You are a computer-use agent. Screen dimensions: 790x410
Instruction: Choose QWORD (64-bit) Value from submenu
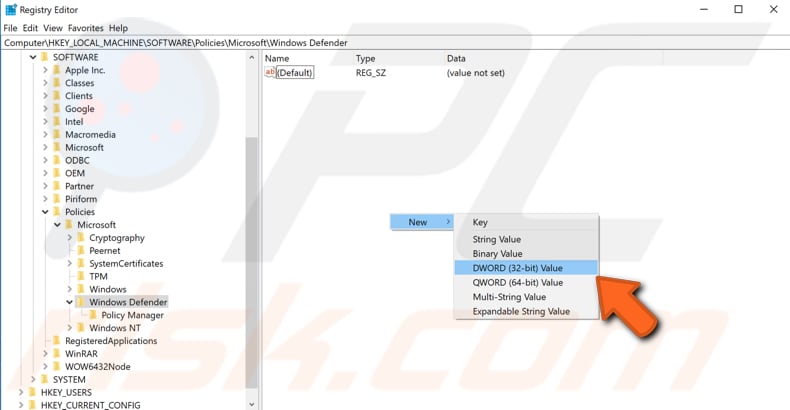(526, 283)
